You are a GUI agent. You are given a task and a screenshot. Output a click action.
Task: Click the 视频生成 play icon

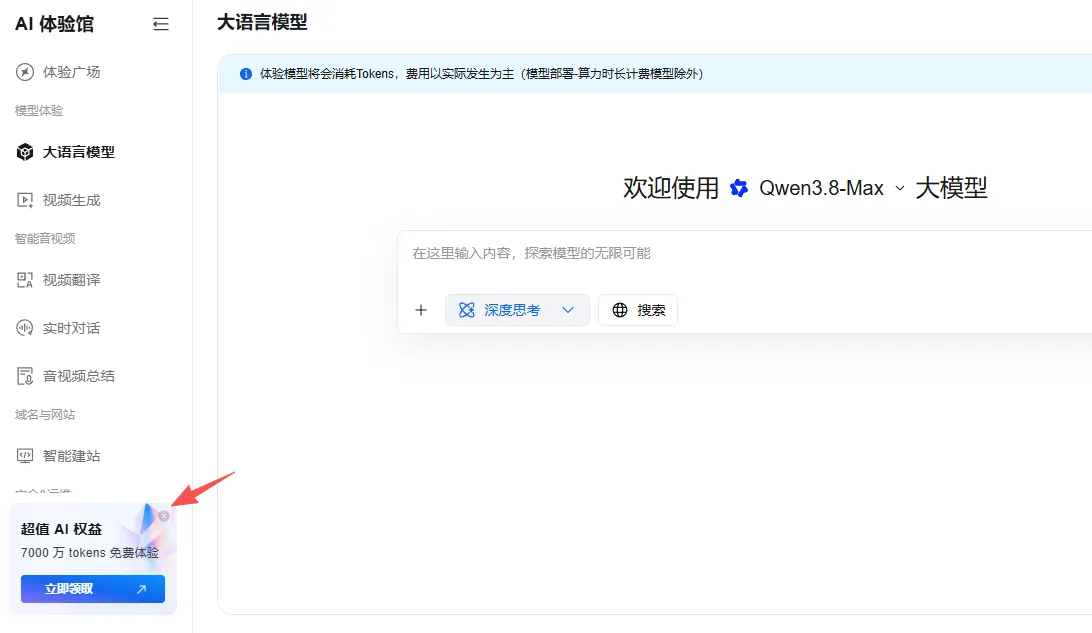click(25, 200)
